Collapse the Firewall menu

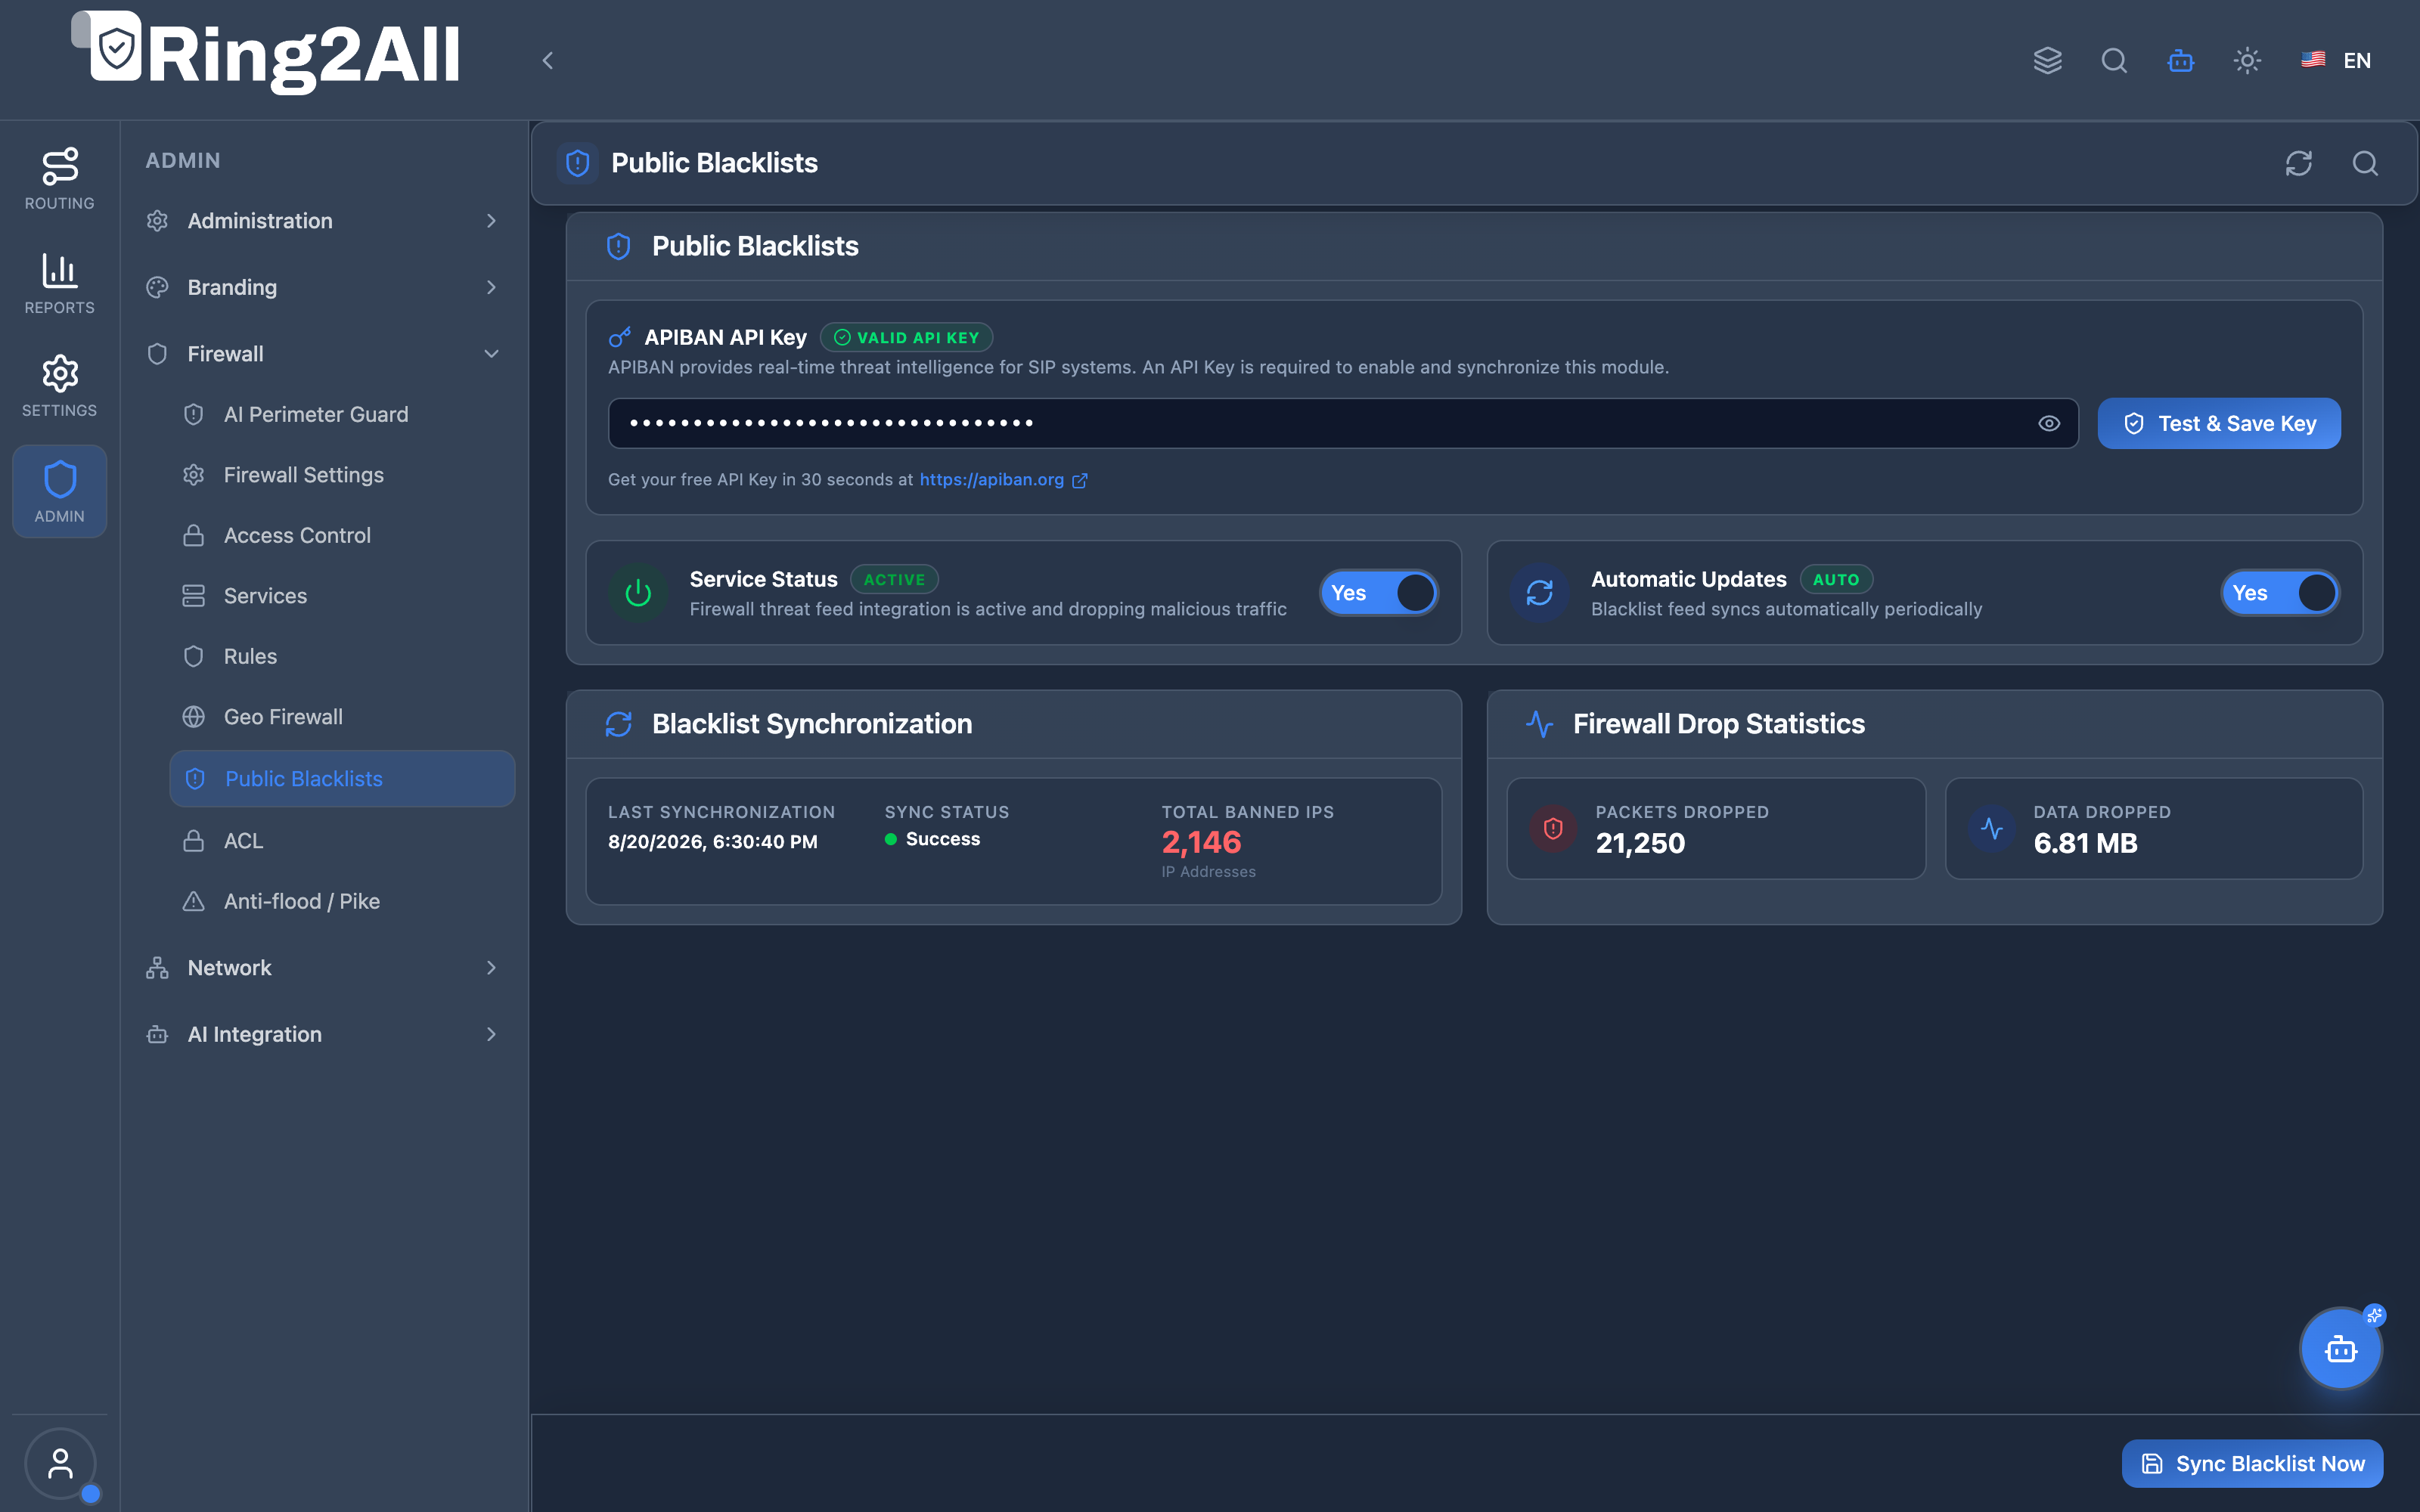[x=325, y=354]
